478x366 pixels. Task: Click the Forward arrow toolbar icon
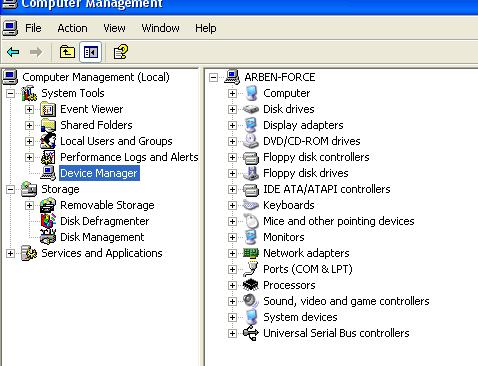[x=36, y=52]
